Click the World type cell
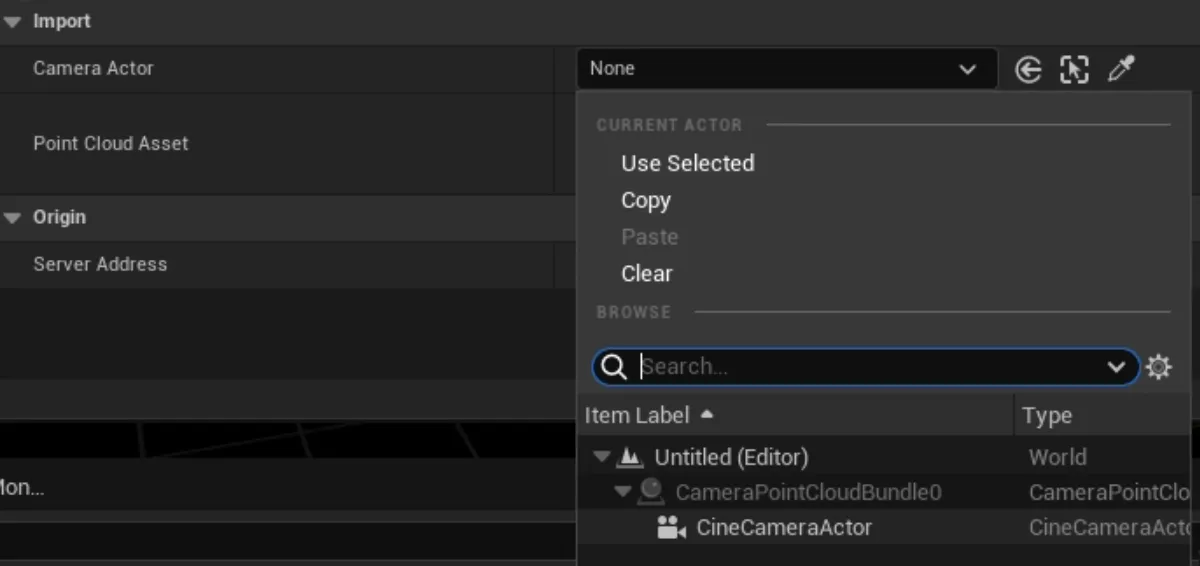 [1057, 457]
